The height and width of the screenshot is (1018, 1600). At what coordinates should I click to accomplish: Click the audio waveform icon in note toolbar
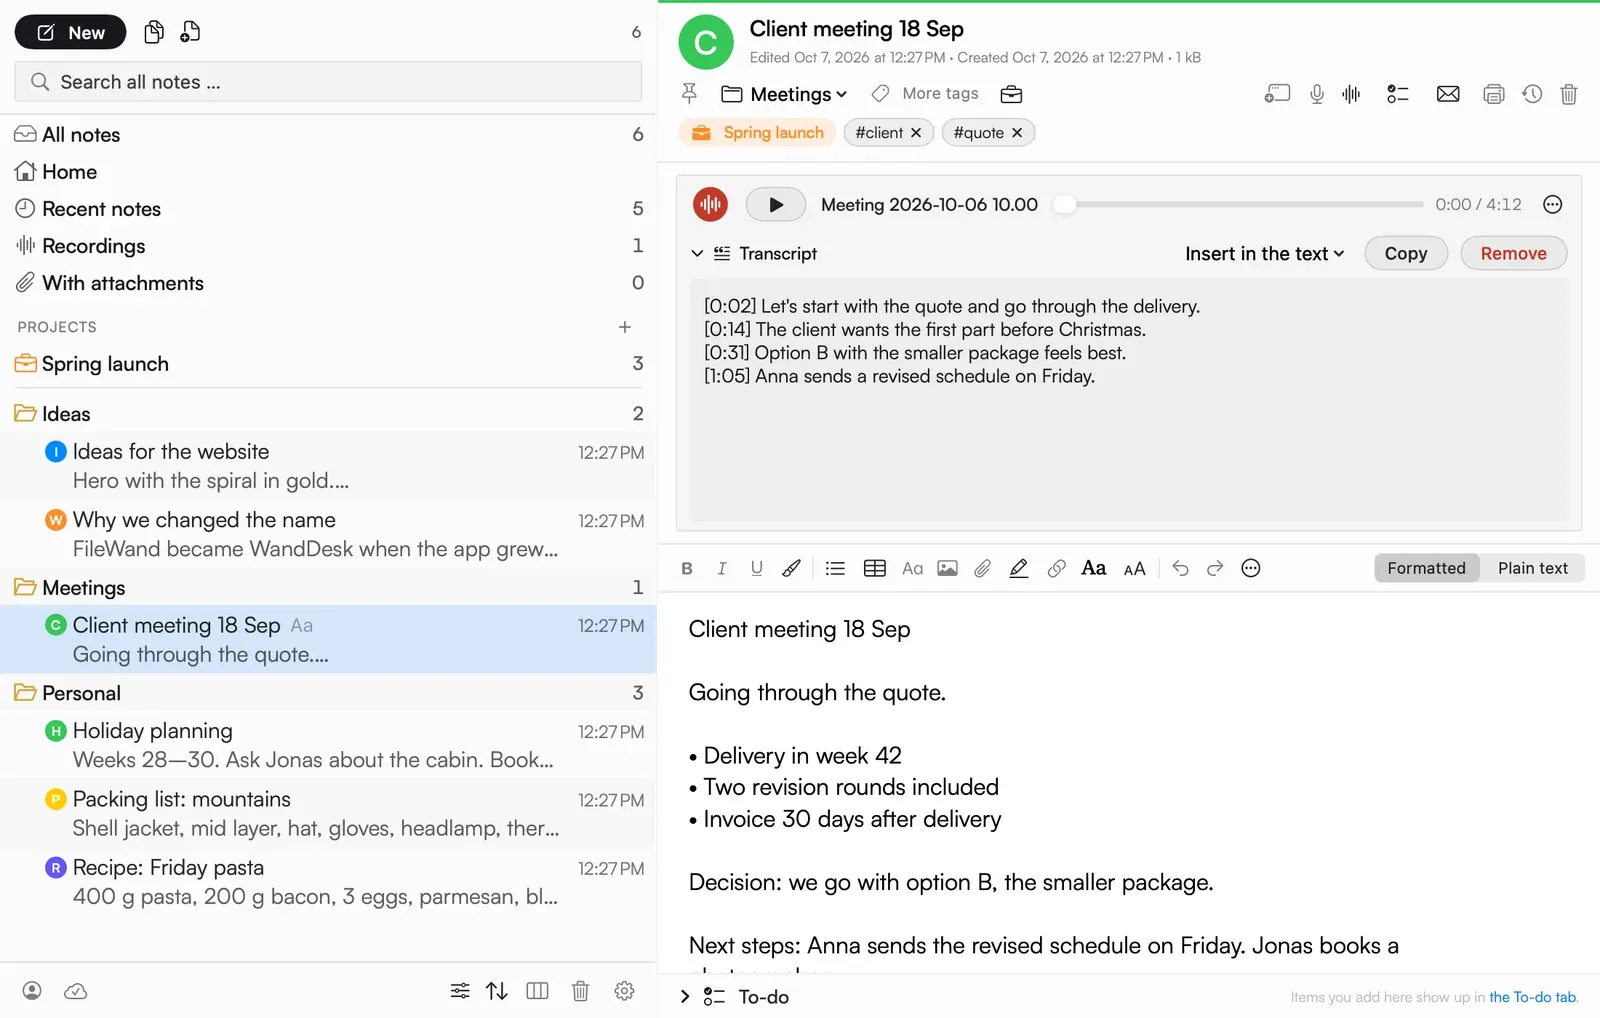(1352, 94)
